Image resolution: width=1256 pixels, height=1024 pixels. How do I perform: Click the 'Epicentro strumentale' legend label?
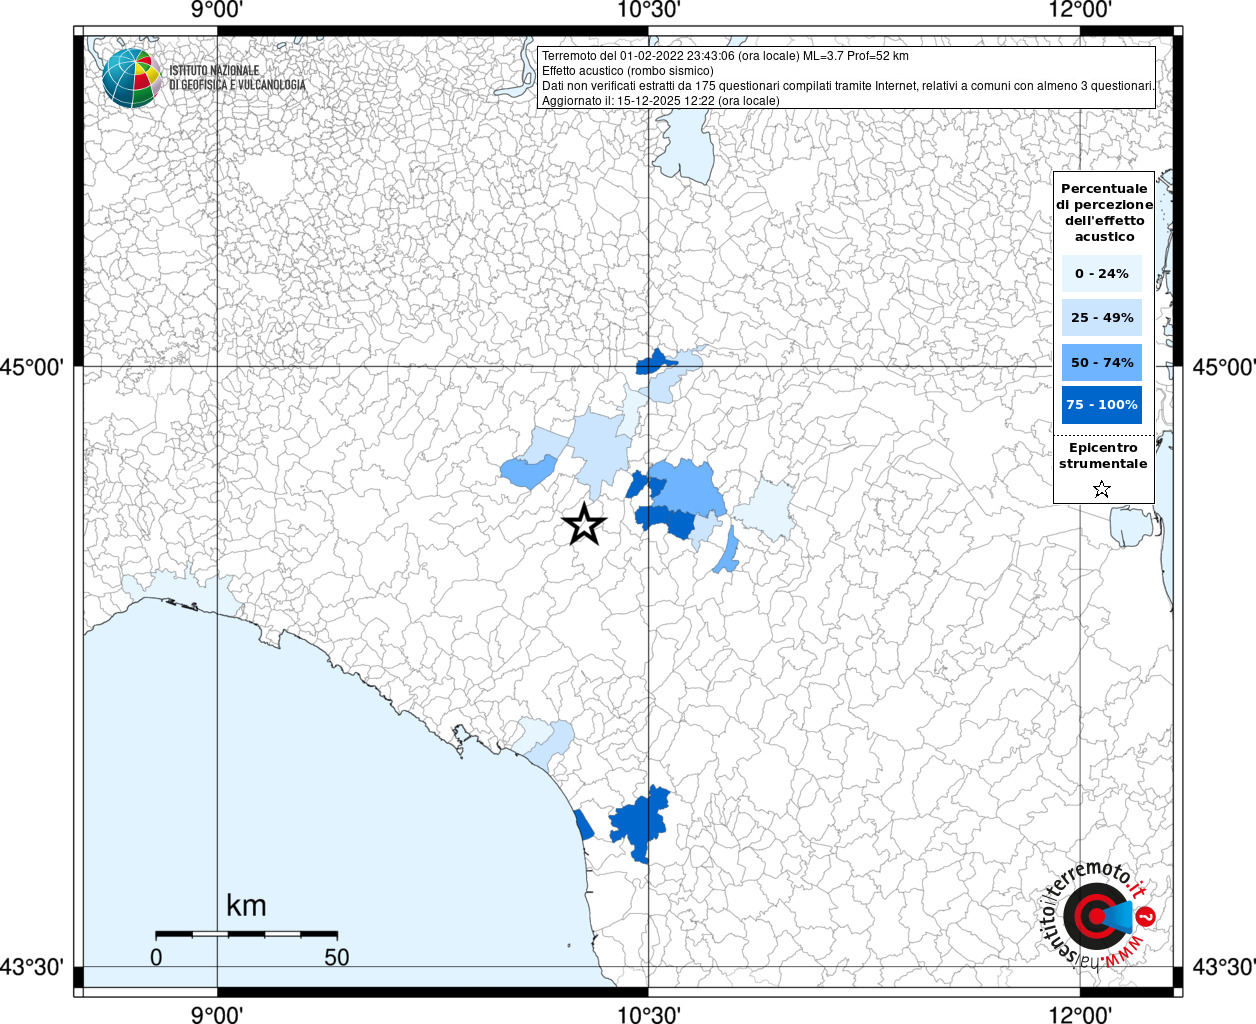(1103, 456)
